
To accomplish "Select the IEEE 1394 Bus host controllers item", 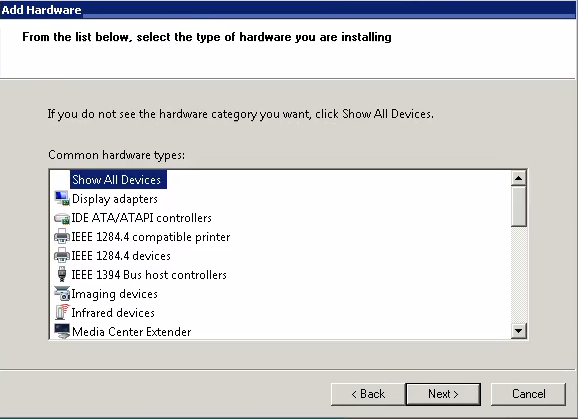I will (149, 275).
